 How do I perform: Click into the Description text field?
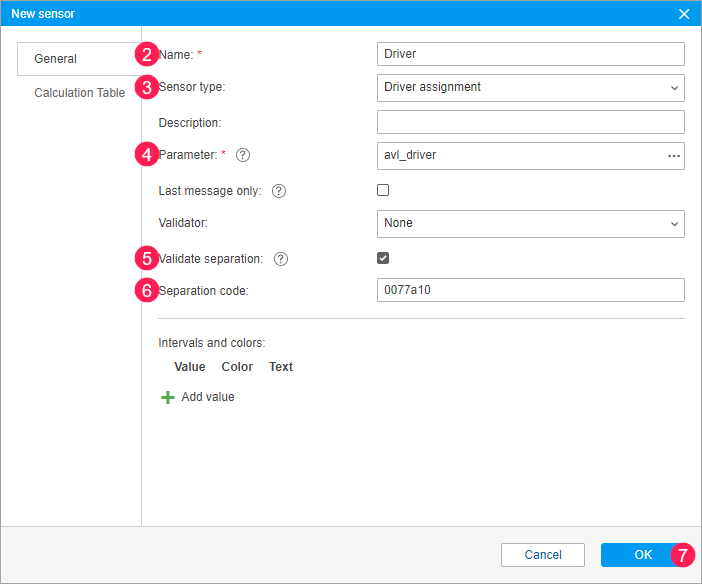coord(530,122)
